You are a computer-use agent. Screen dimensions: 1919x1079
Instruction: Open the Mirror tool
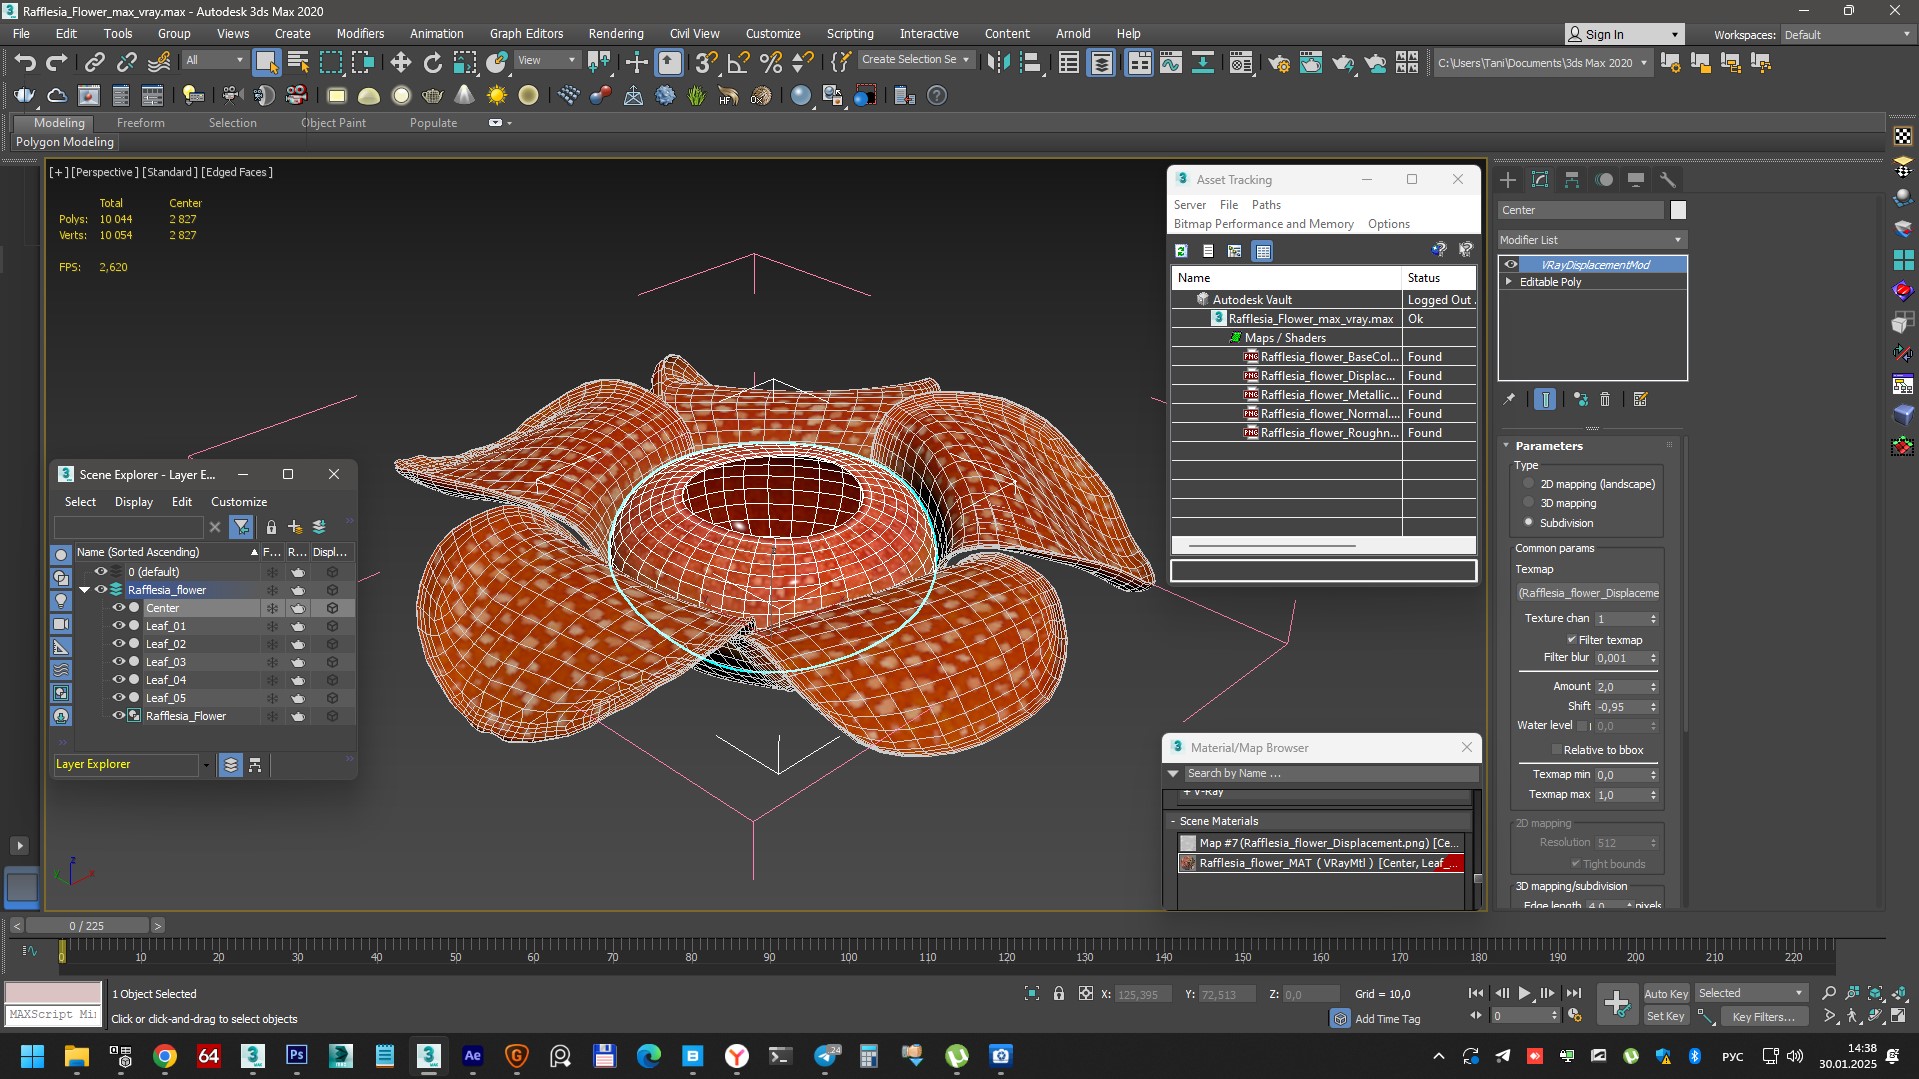click(998, 62)
